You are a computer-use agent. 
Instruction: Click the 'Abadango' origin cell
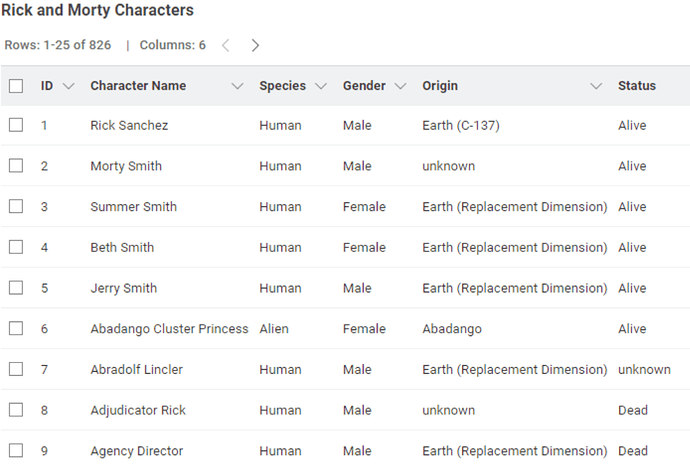[452, 329]
